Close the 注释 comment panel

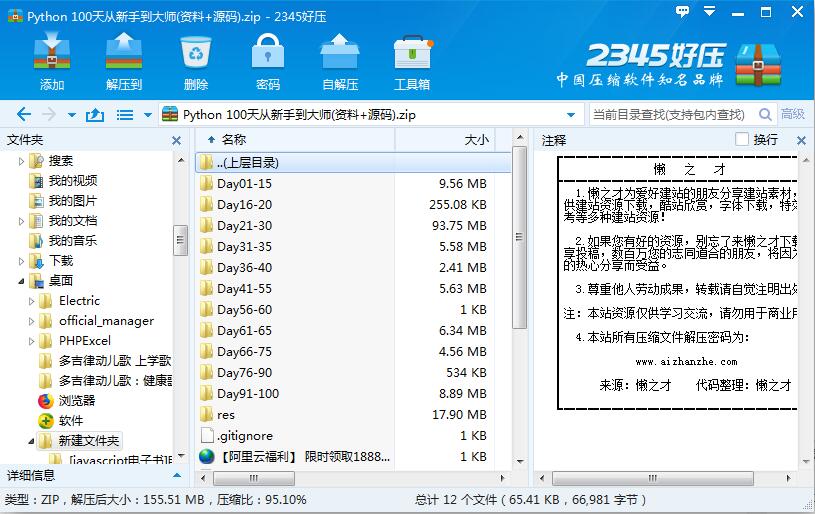click(801, 140)
